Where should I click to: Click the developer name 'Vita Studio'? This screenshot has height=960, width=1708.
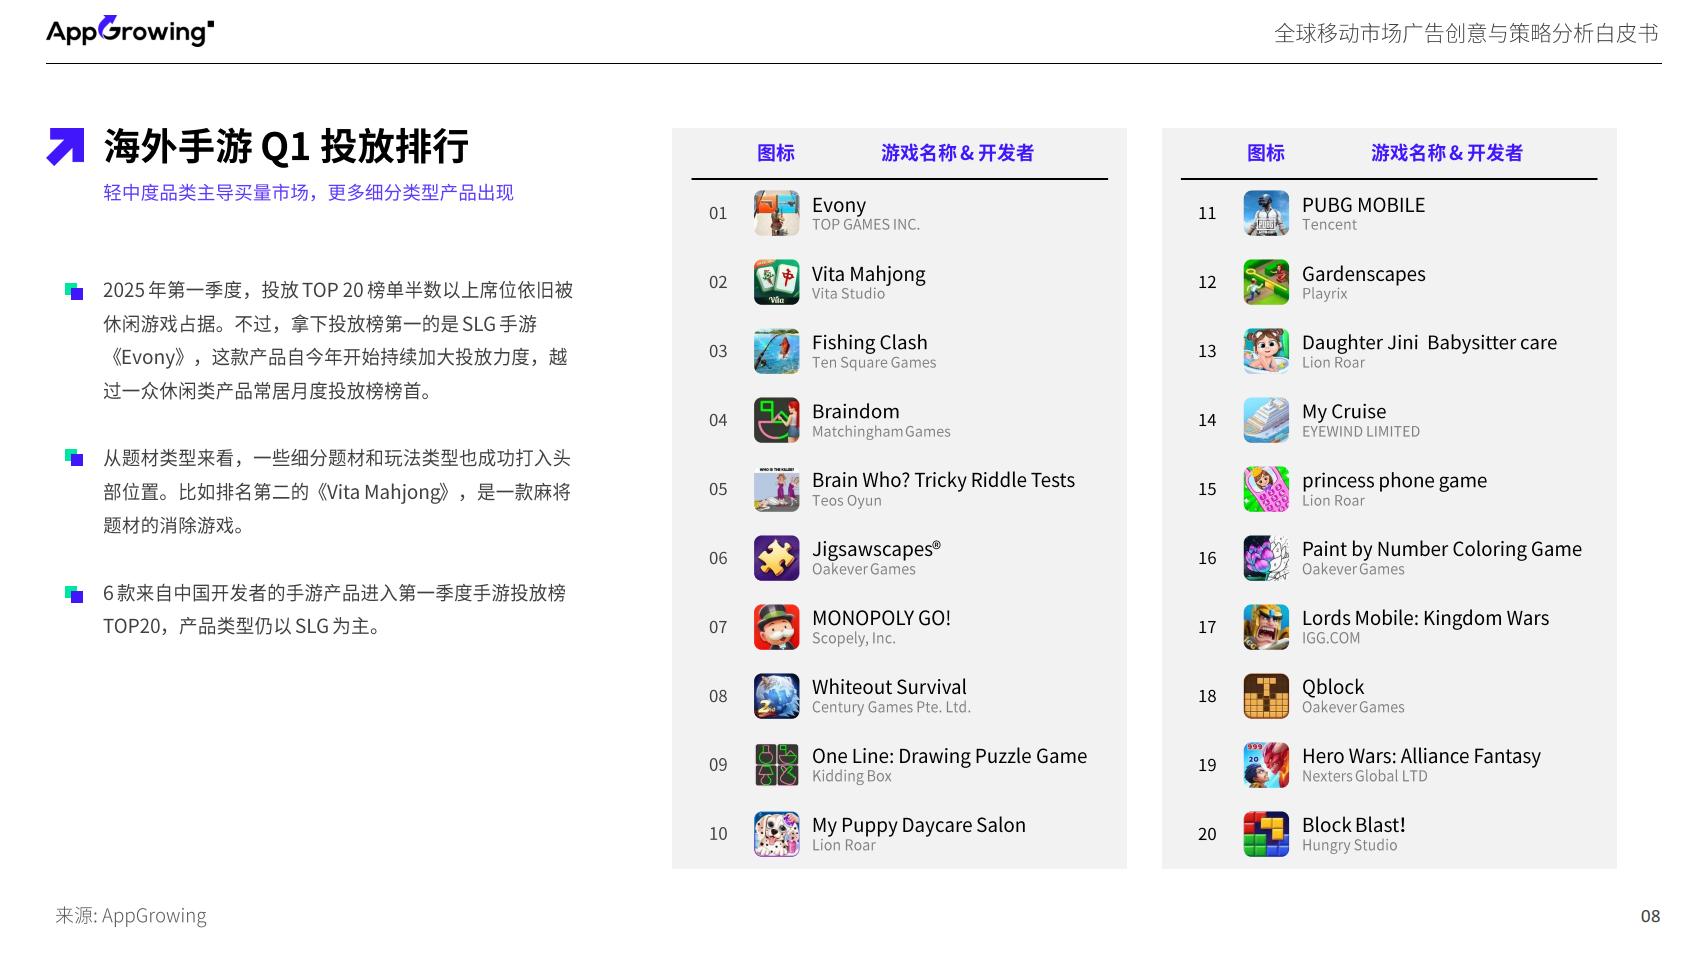(x=848, y=294)
